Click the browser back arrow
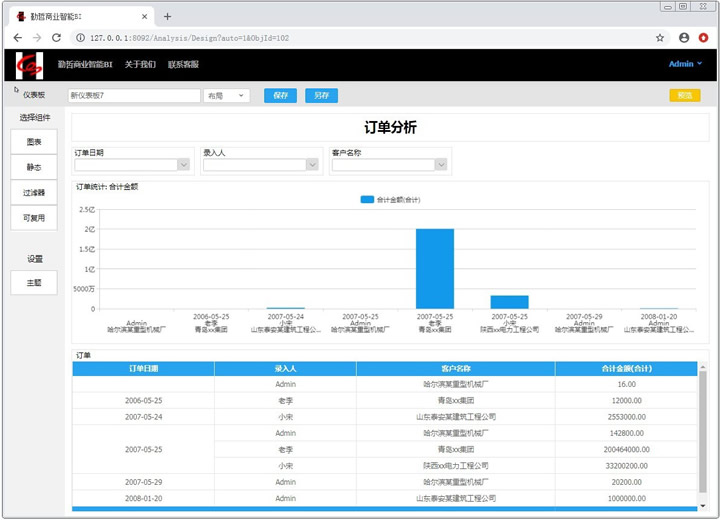 click(17, 37)
